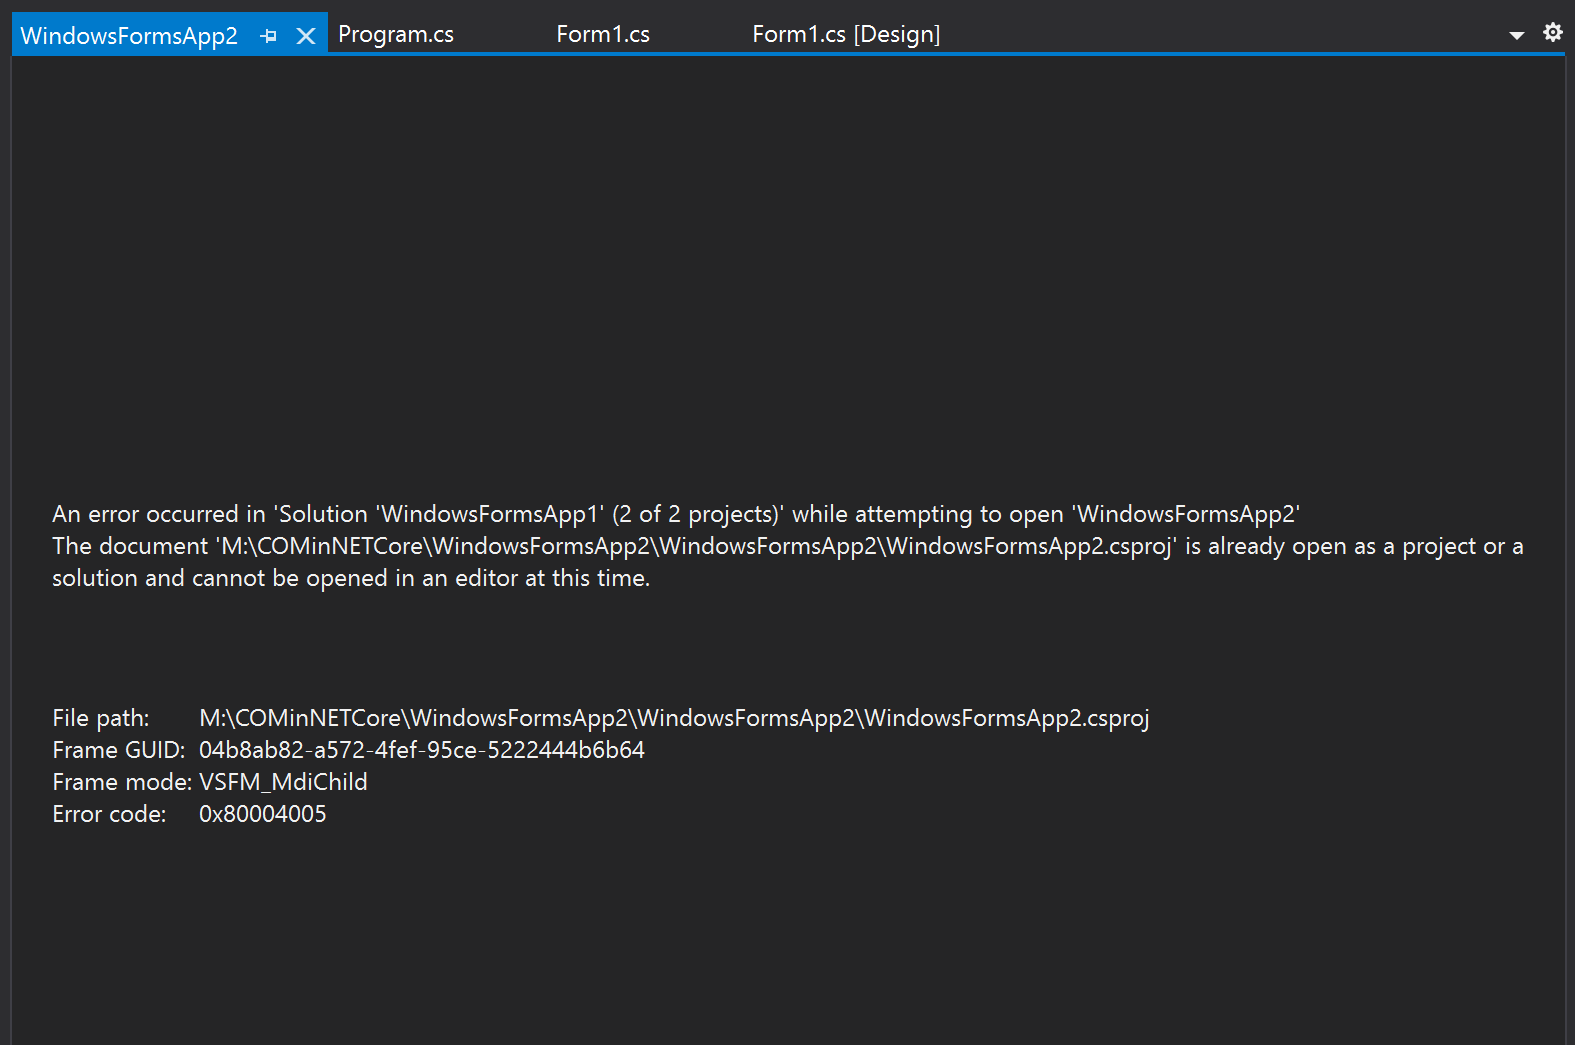Switch to the Form1.cs tab

(603, 34)
